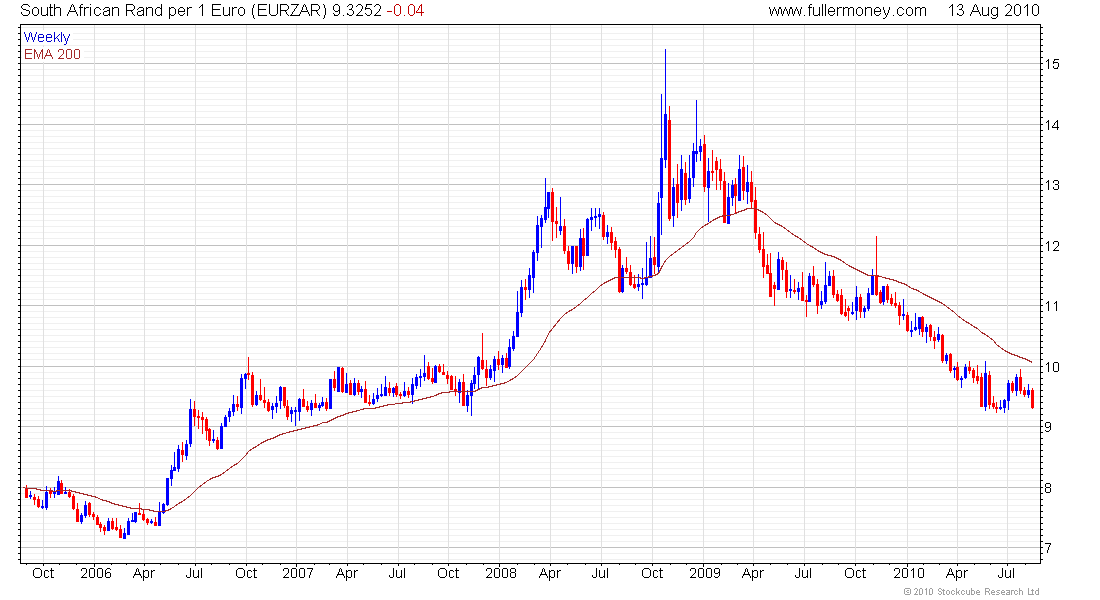Click the x-axis label 2006
Image resolution: width=1100 pixels, height=600 pixels.
pos(95,573)
